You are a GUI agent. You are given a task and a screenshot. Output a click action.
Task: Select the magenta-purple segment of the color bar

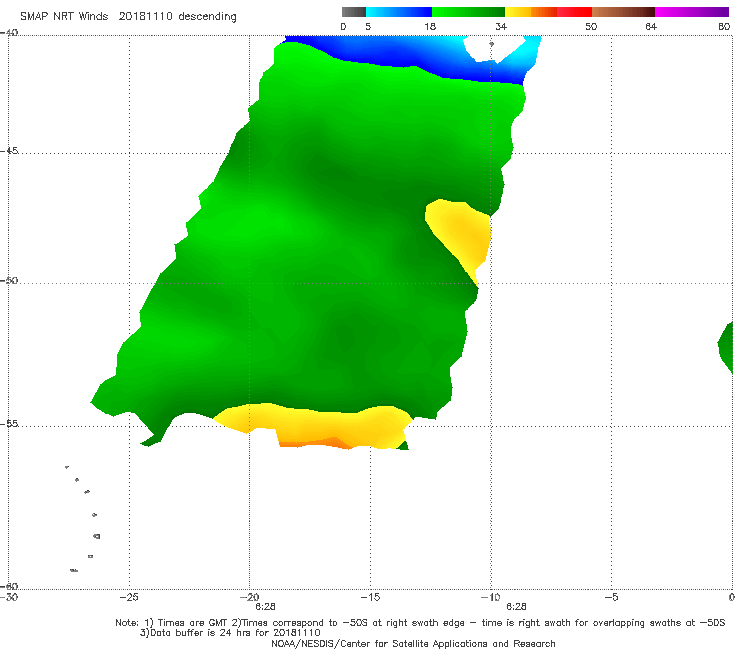tap(692, 12)
